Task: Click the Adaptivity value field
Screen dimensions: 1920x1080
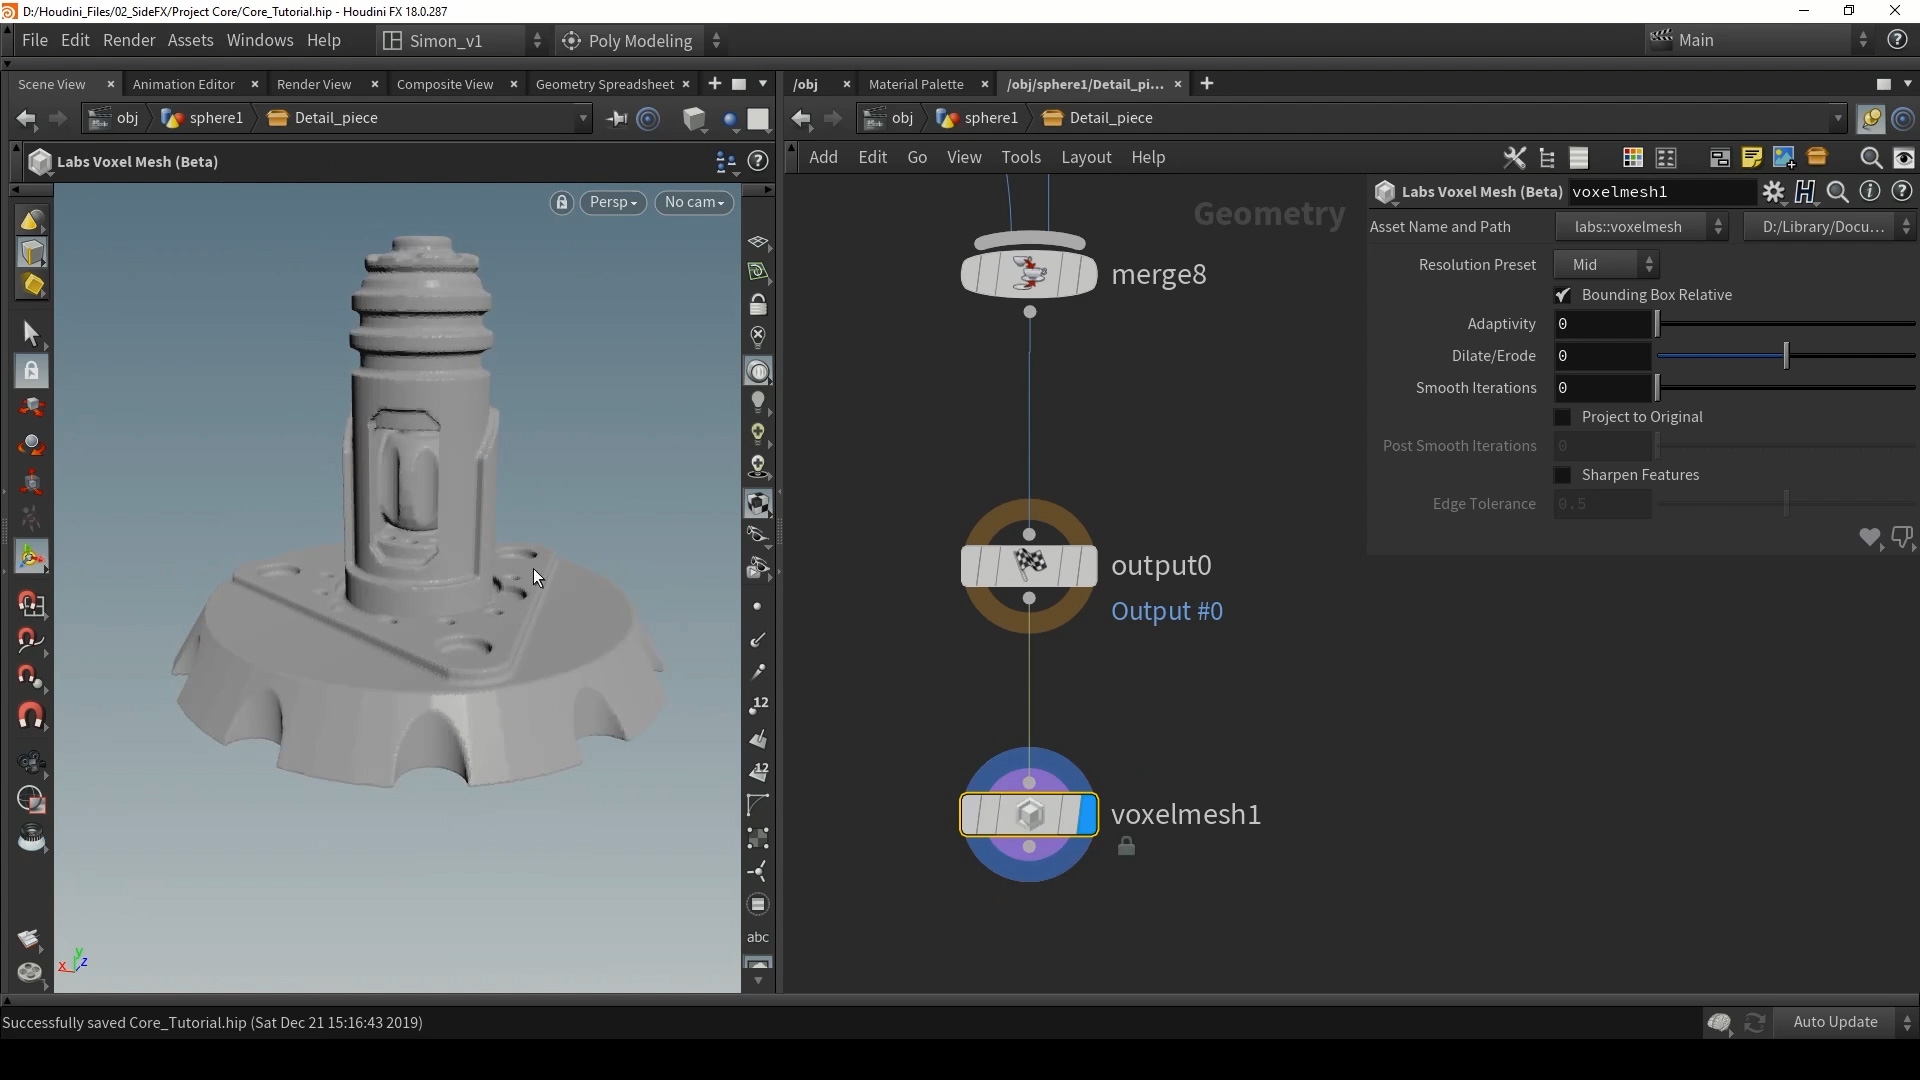Action: coord(1602,325)
